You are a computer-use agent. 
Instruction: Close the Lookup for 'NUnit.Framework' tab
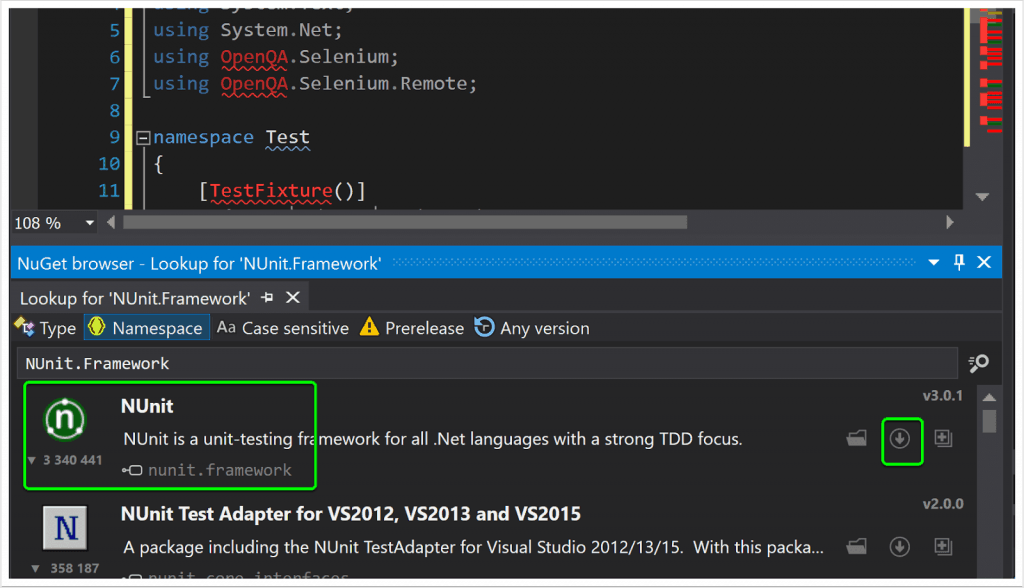(x=293, y=298)
